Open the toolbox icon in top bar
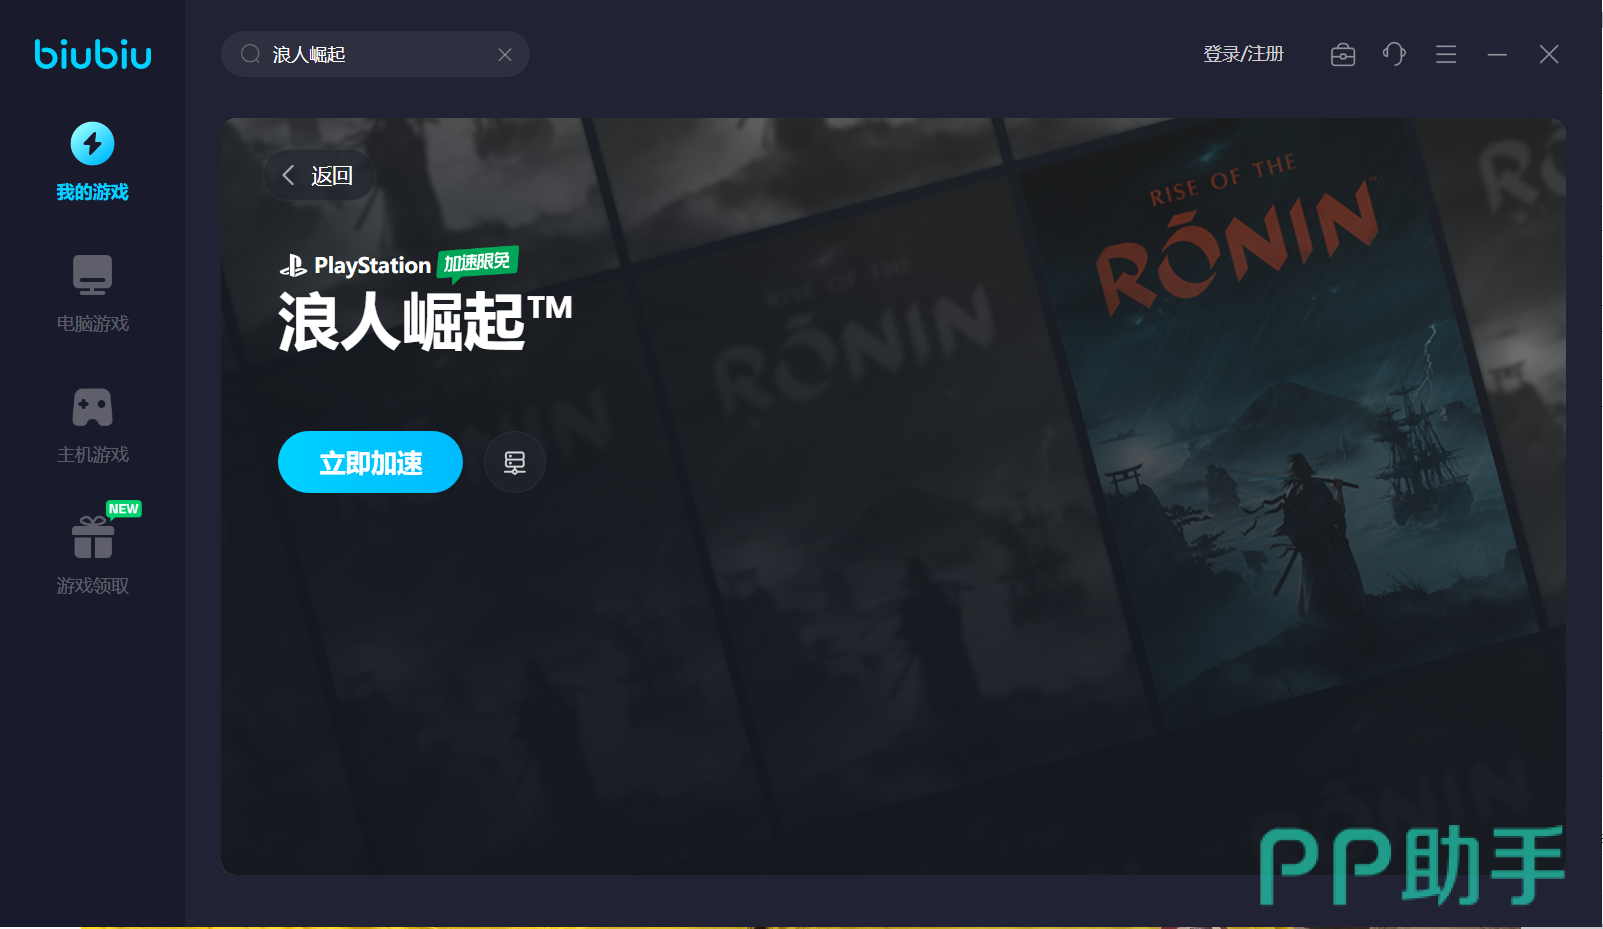The image size is (1603, 929). (1343, 54)
